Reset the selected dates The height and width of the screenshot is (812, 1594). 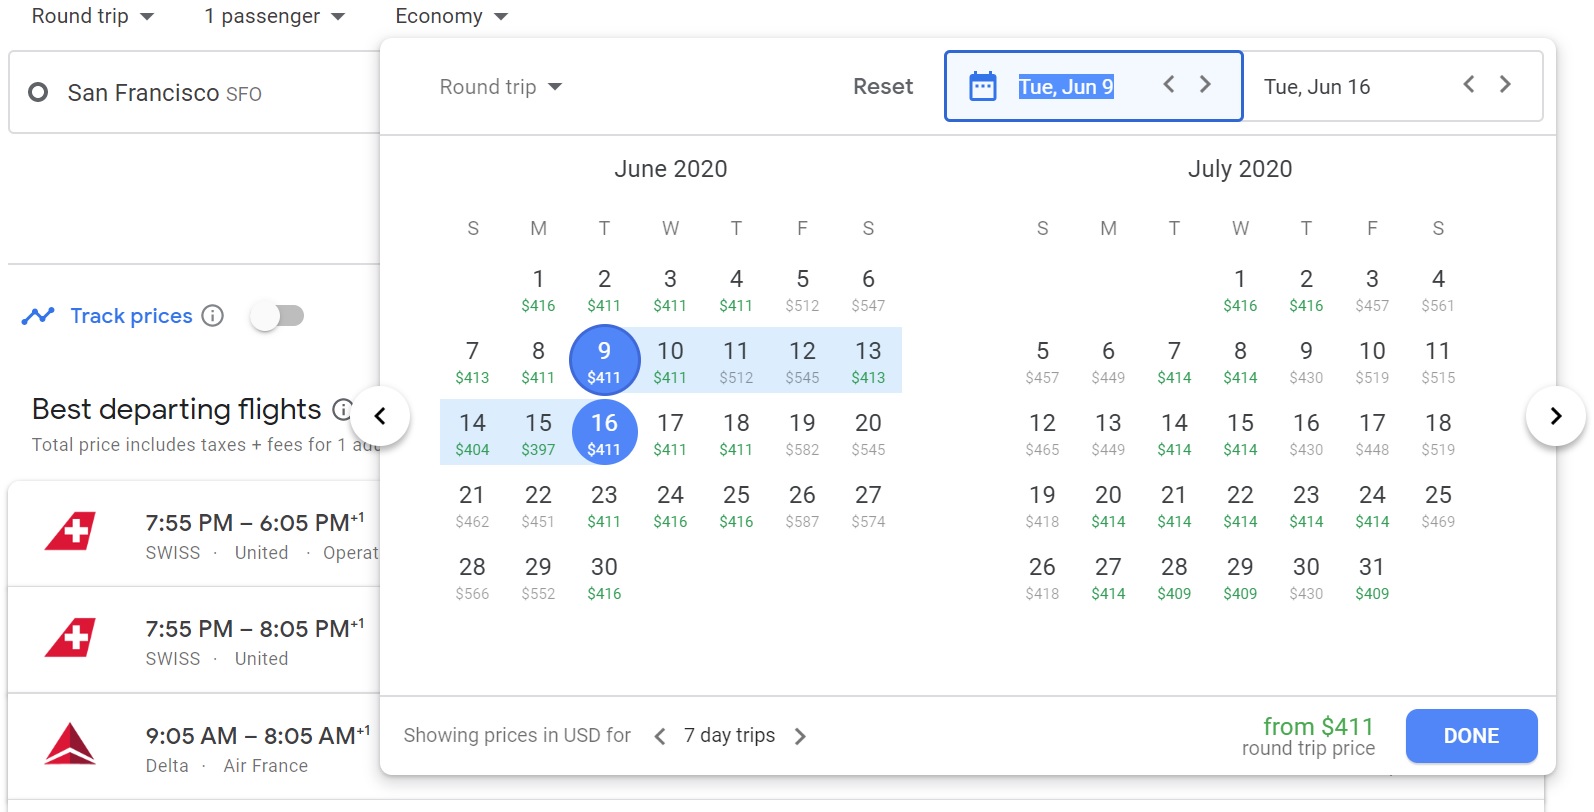point(882,87)
